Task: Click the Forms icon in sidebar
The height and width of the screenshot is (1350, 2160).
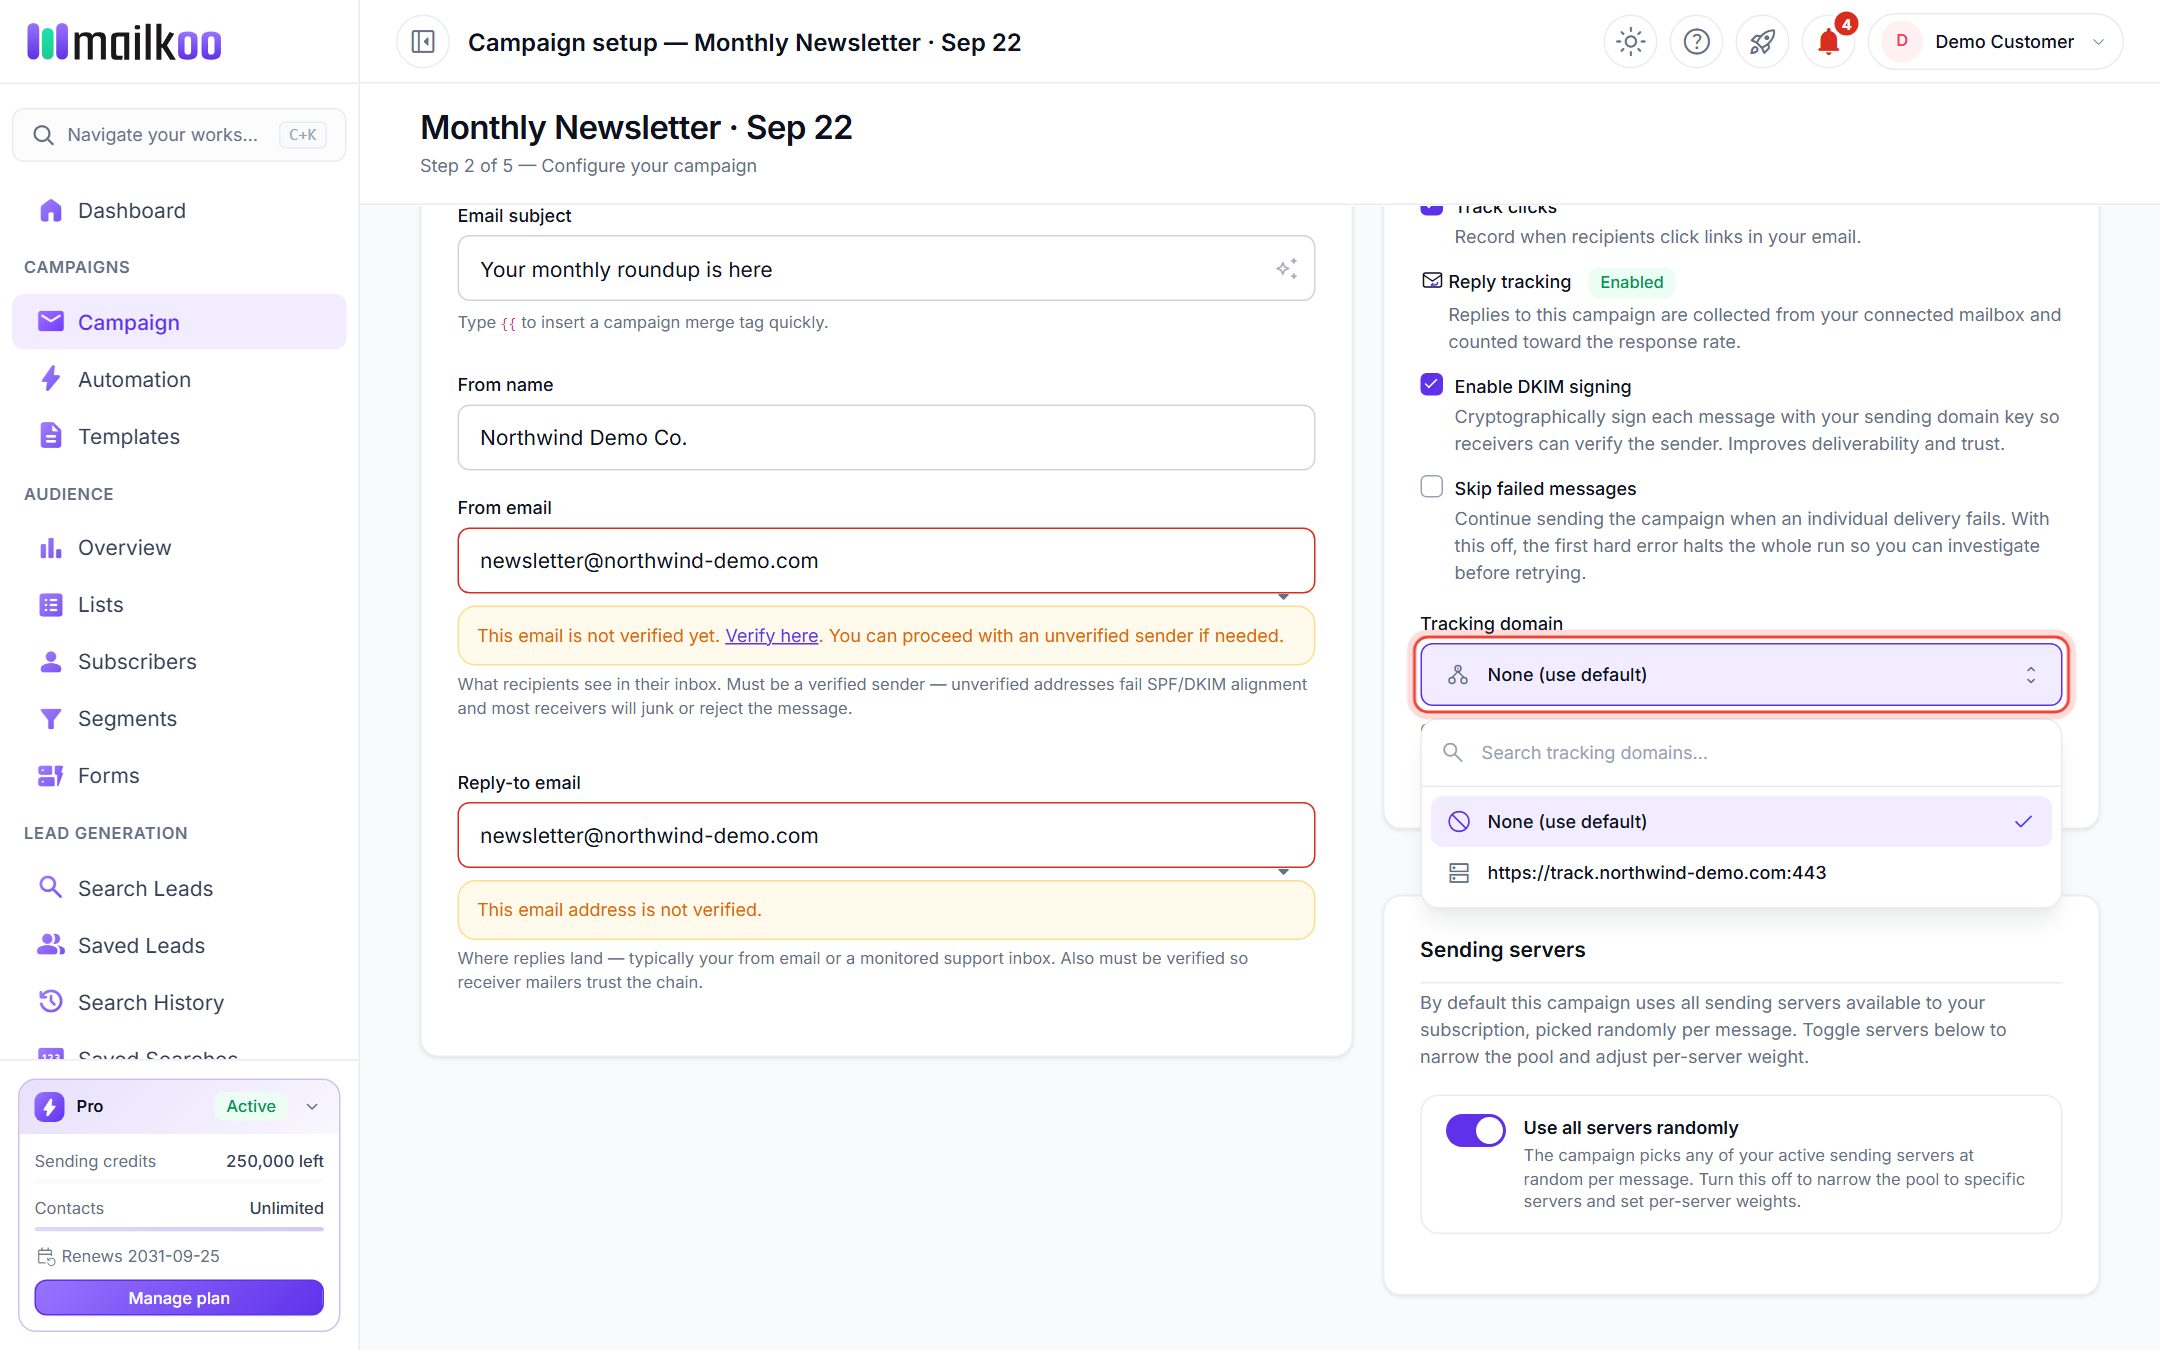Action: click(50, 776)
